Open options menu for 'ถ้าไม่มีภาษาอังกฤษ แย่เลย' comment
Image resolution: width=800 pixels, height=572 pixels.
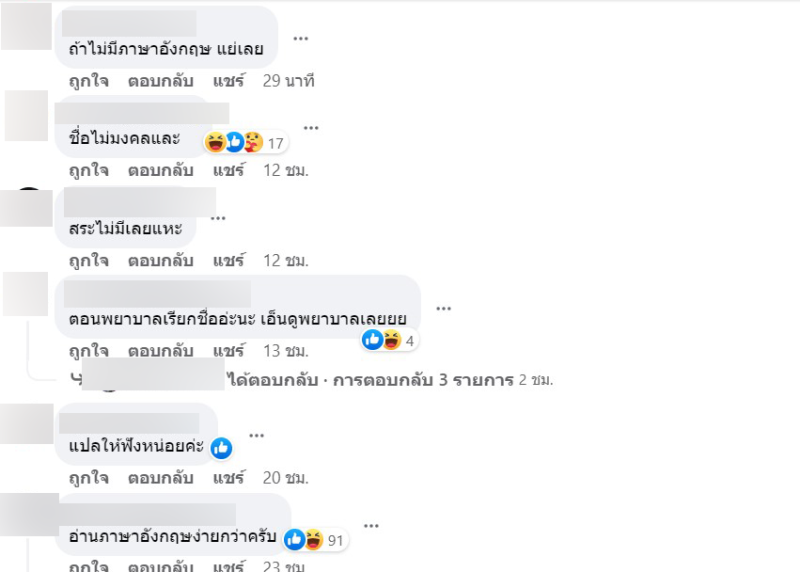[x=301, y=38]
